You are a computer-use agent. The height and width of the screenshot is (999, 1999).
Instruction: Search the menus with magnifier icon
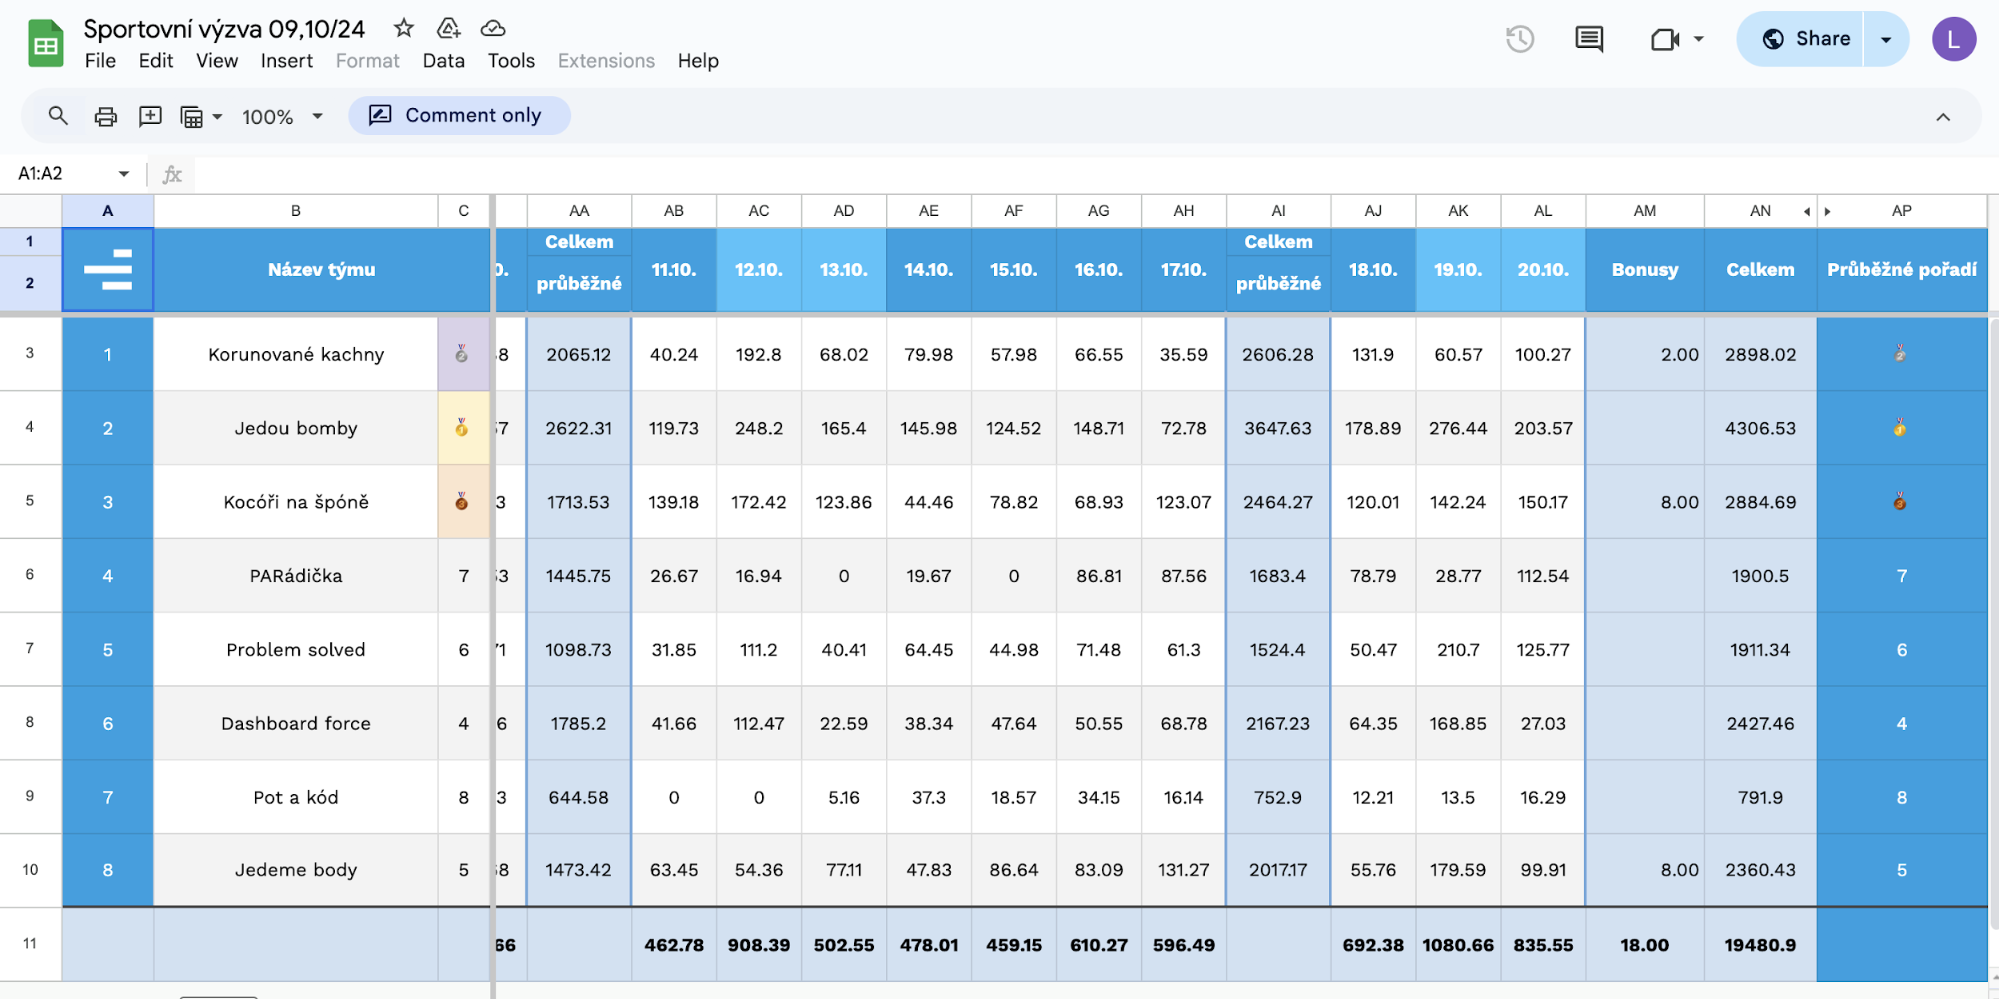click(x=58, y=116)
